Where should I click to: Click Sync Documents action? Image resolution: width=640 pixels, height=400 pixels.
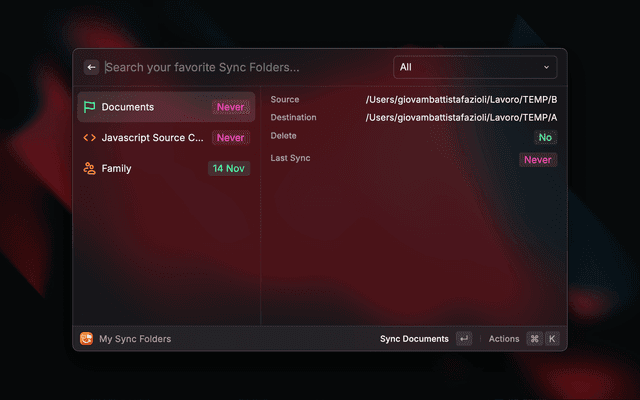(x=414, y=339)
